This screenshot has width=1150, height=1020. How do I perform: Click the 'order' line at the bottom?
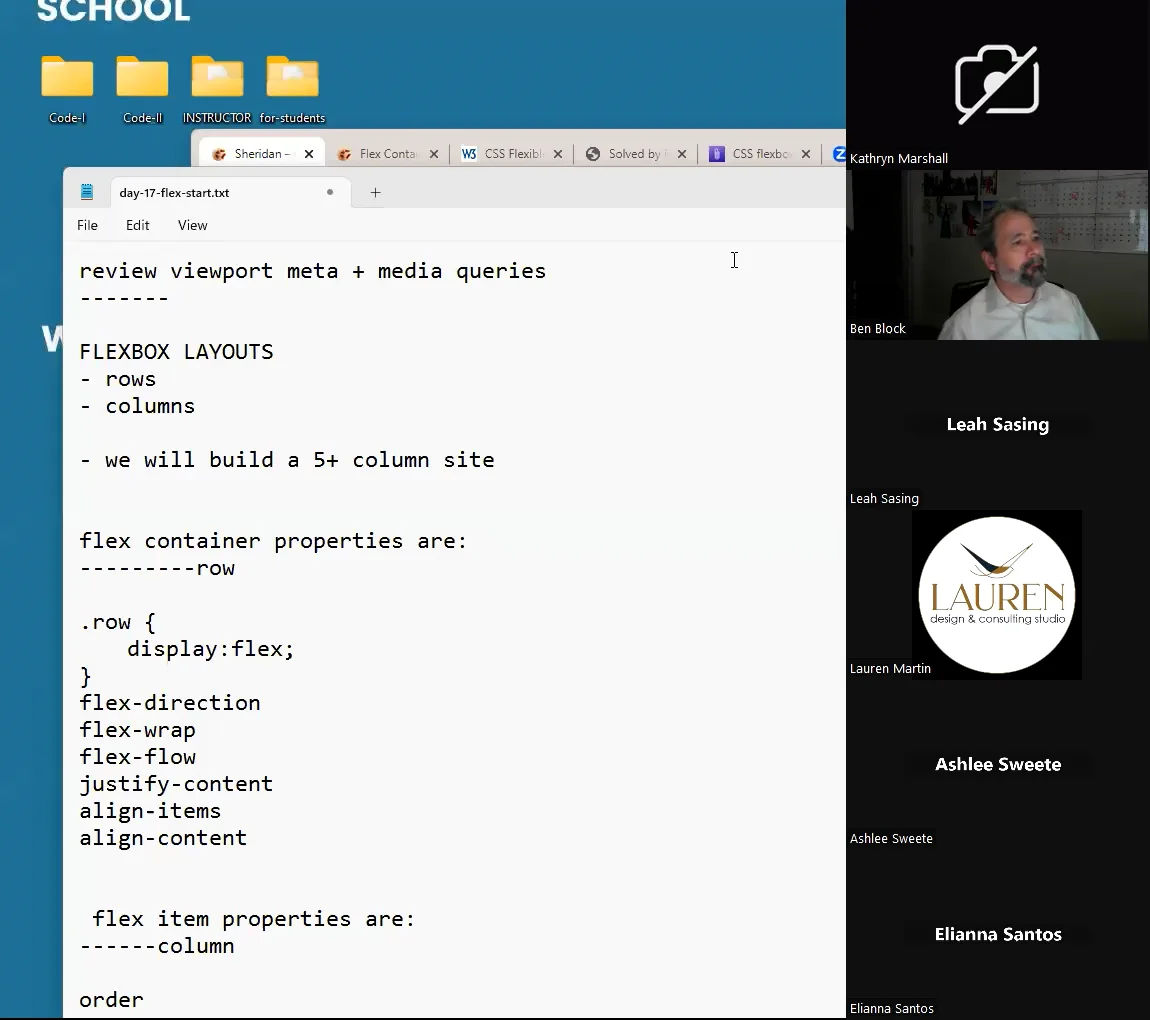pos(111,1000)
